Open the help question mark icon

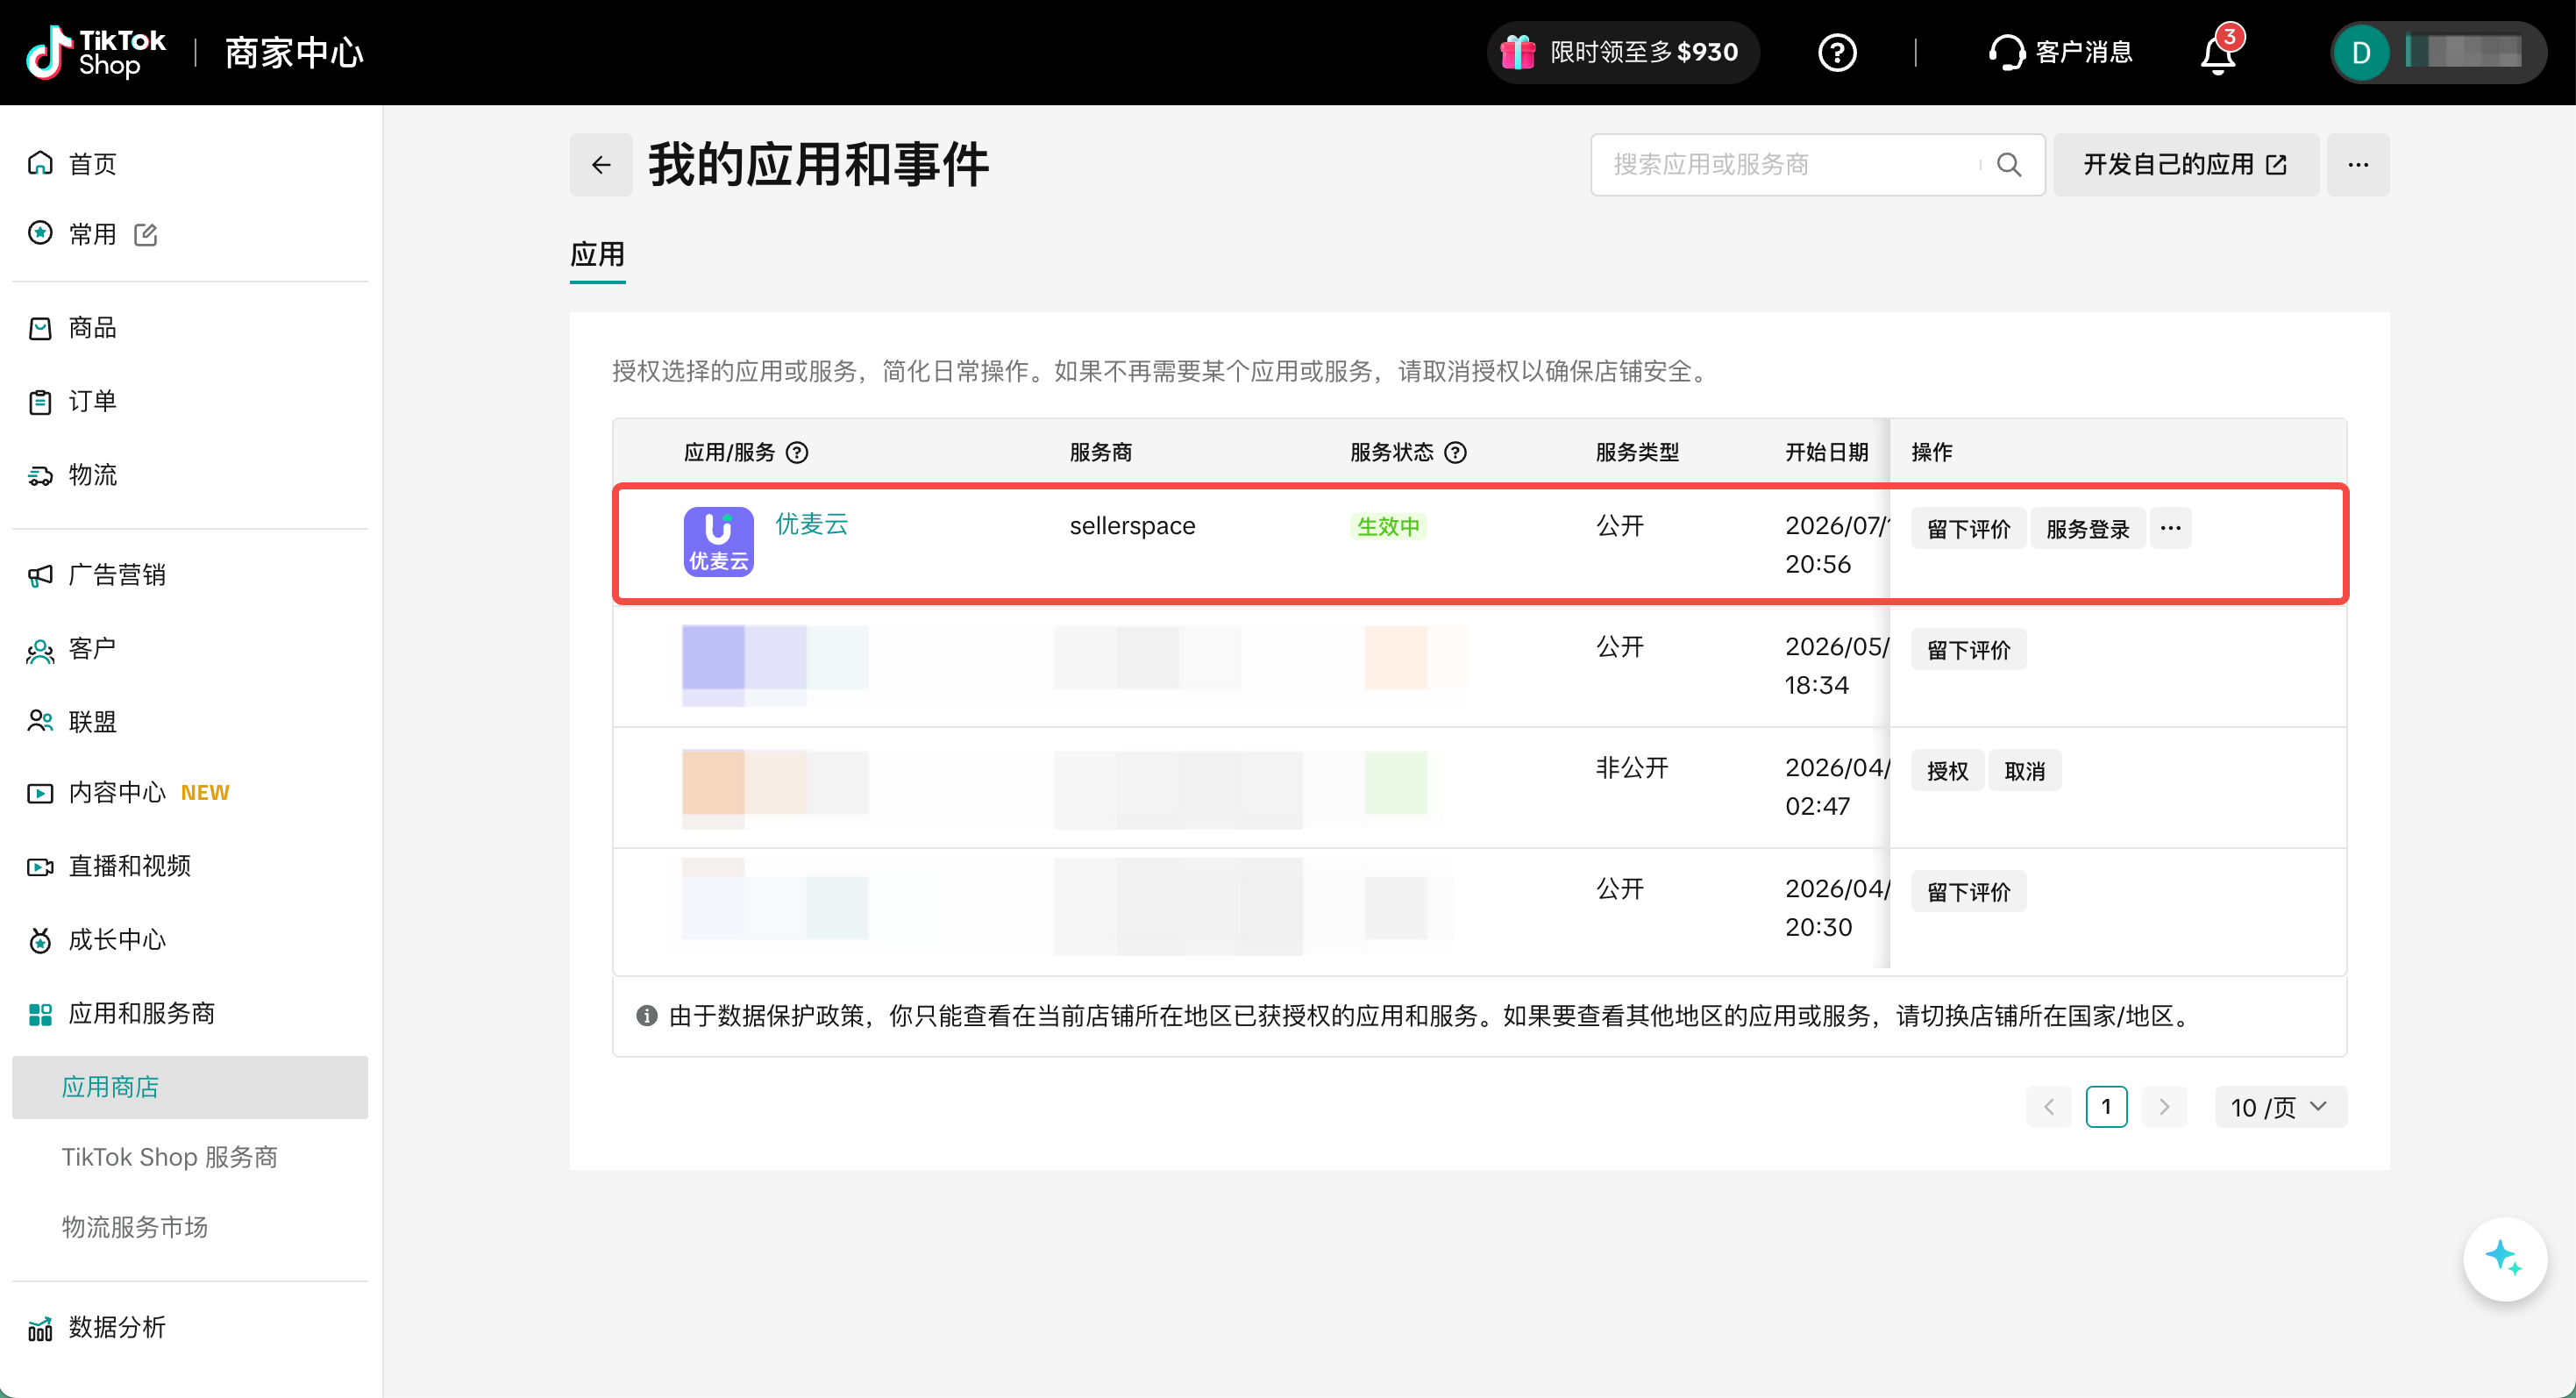click(x=1837, y=52)
